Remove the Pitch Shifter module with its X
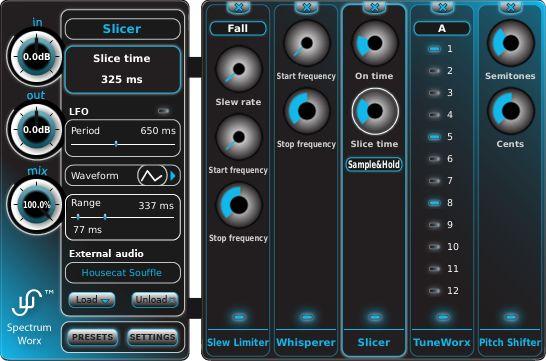 point(510,7)
